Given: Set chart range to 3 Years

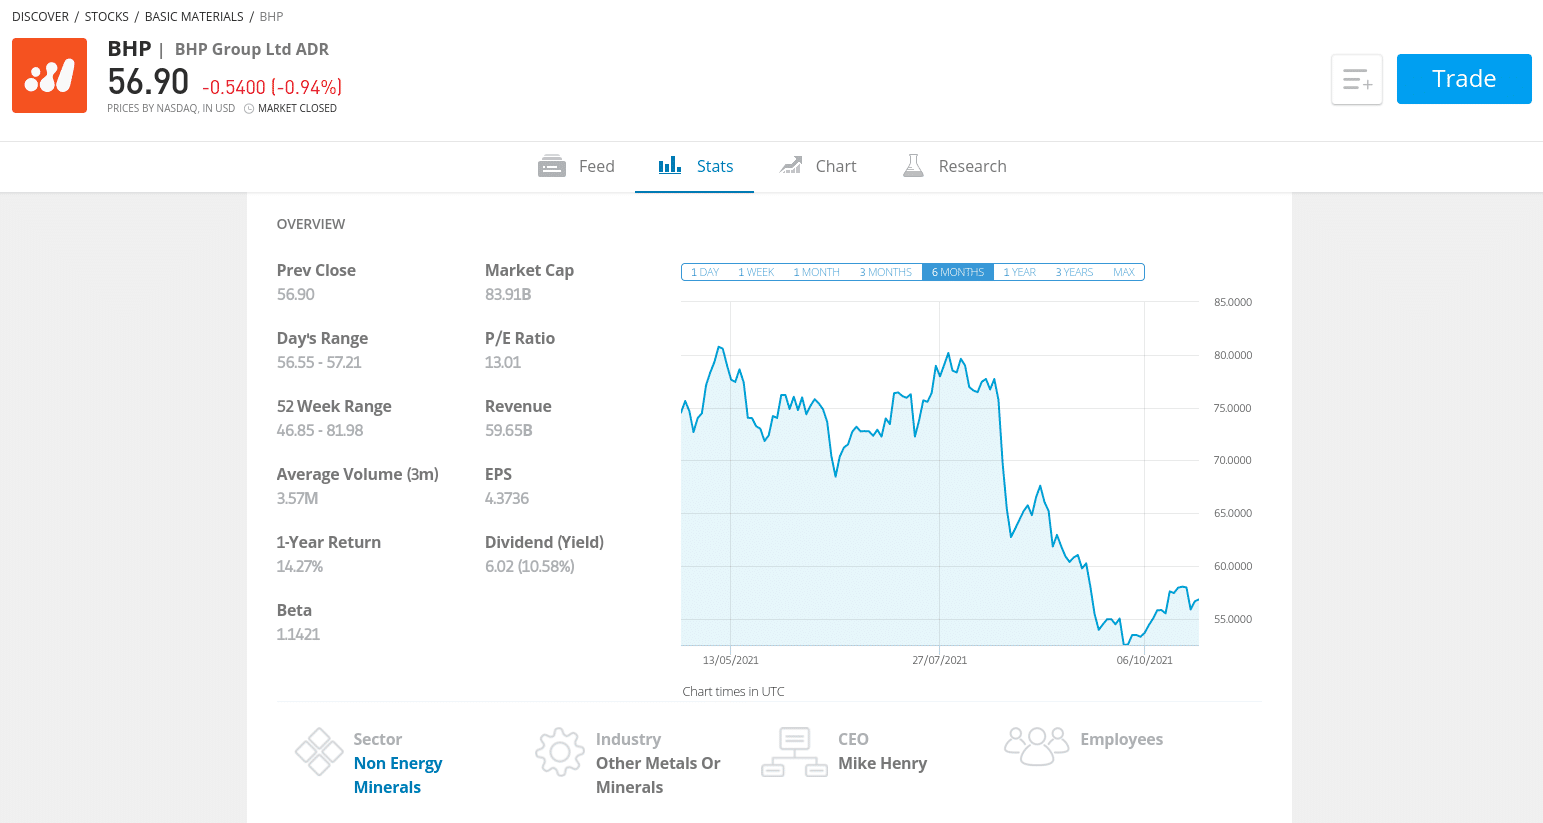Looking at the screenshot, I should tap(1074, 272).
